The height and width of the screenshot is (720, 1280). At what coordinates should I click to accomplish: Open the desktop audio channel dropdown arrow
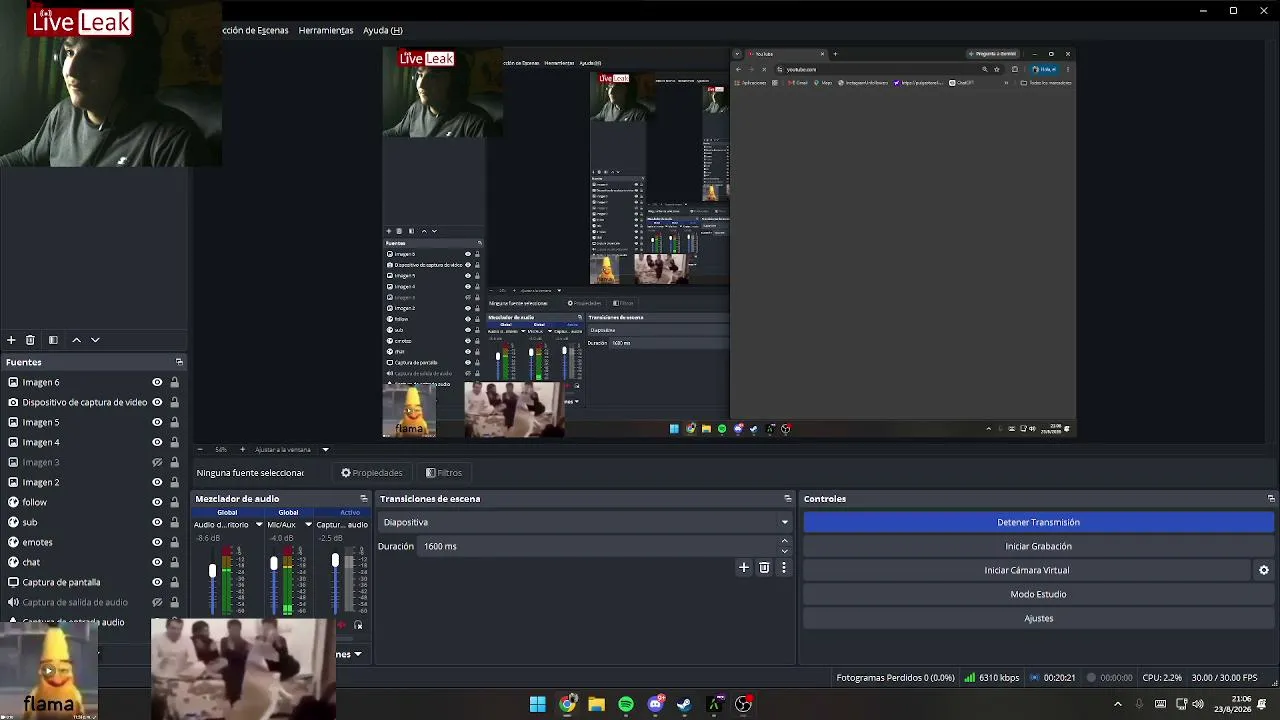point(258,524)
